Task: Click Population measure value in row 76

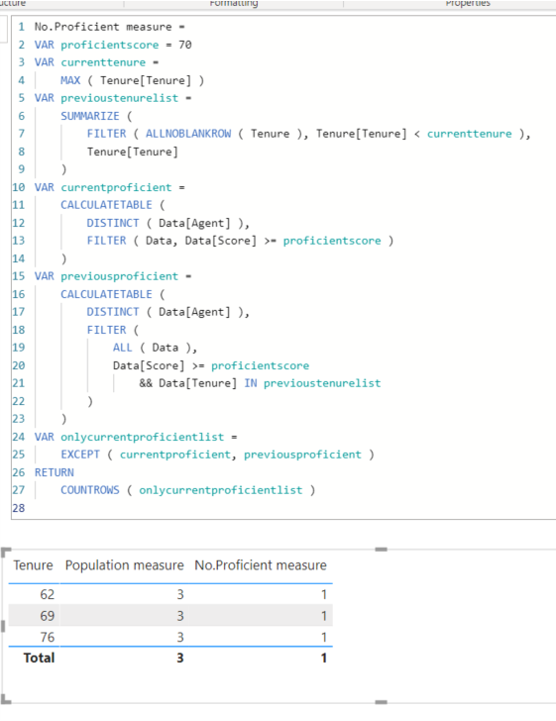Action: point(180,637)
